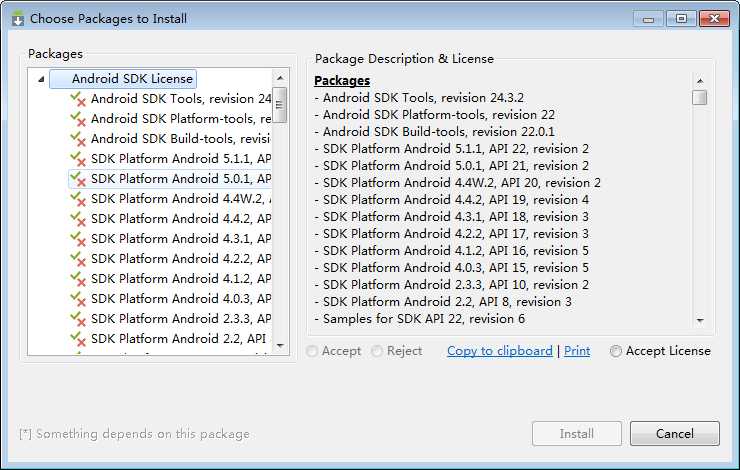Select SDK Platform Android 4.4W.2 tree row
The image size is (740, 470).
(x=181, y=199)
